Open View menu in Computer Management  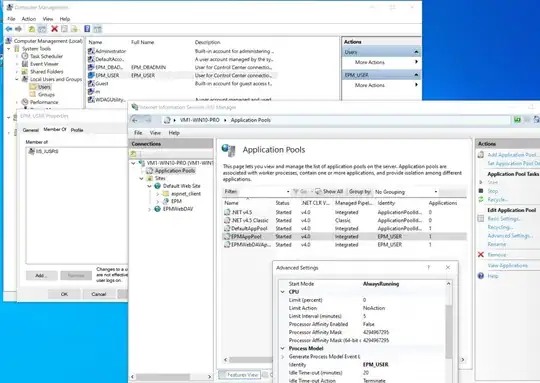click(x=48, y=19)
